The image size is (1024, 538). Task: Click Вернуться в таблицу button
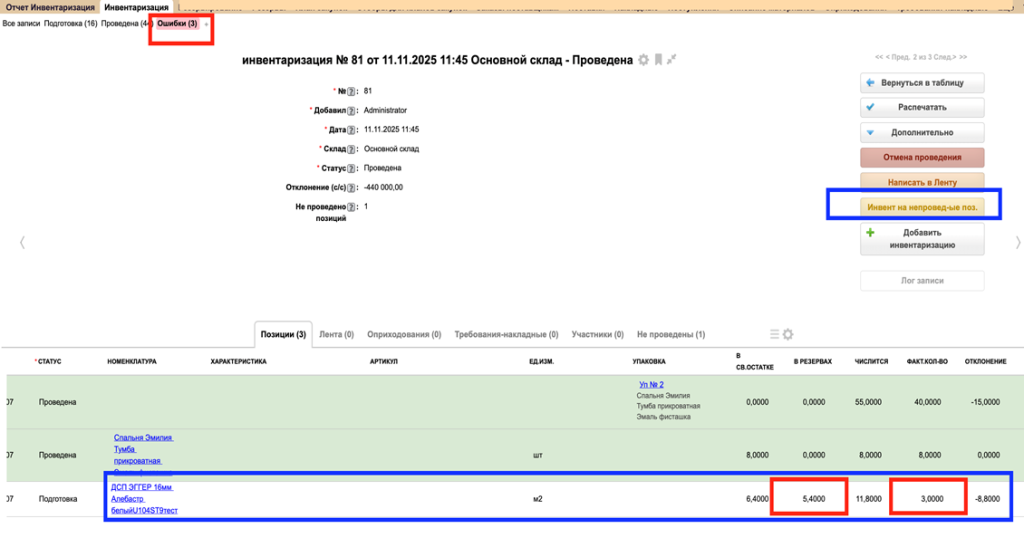pyautogui.click(x=922, y=82)
